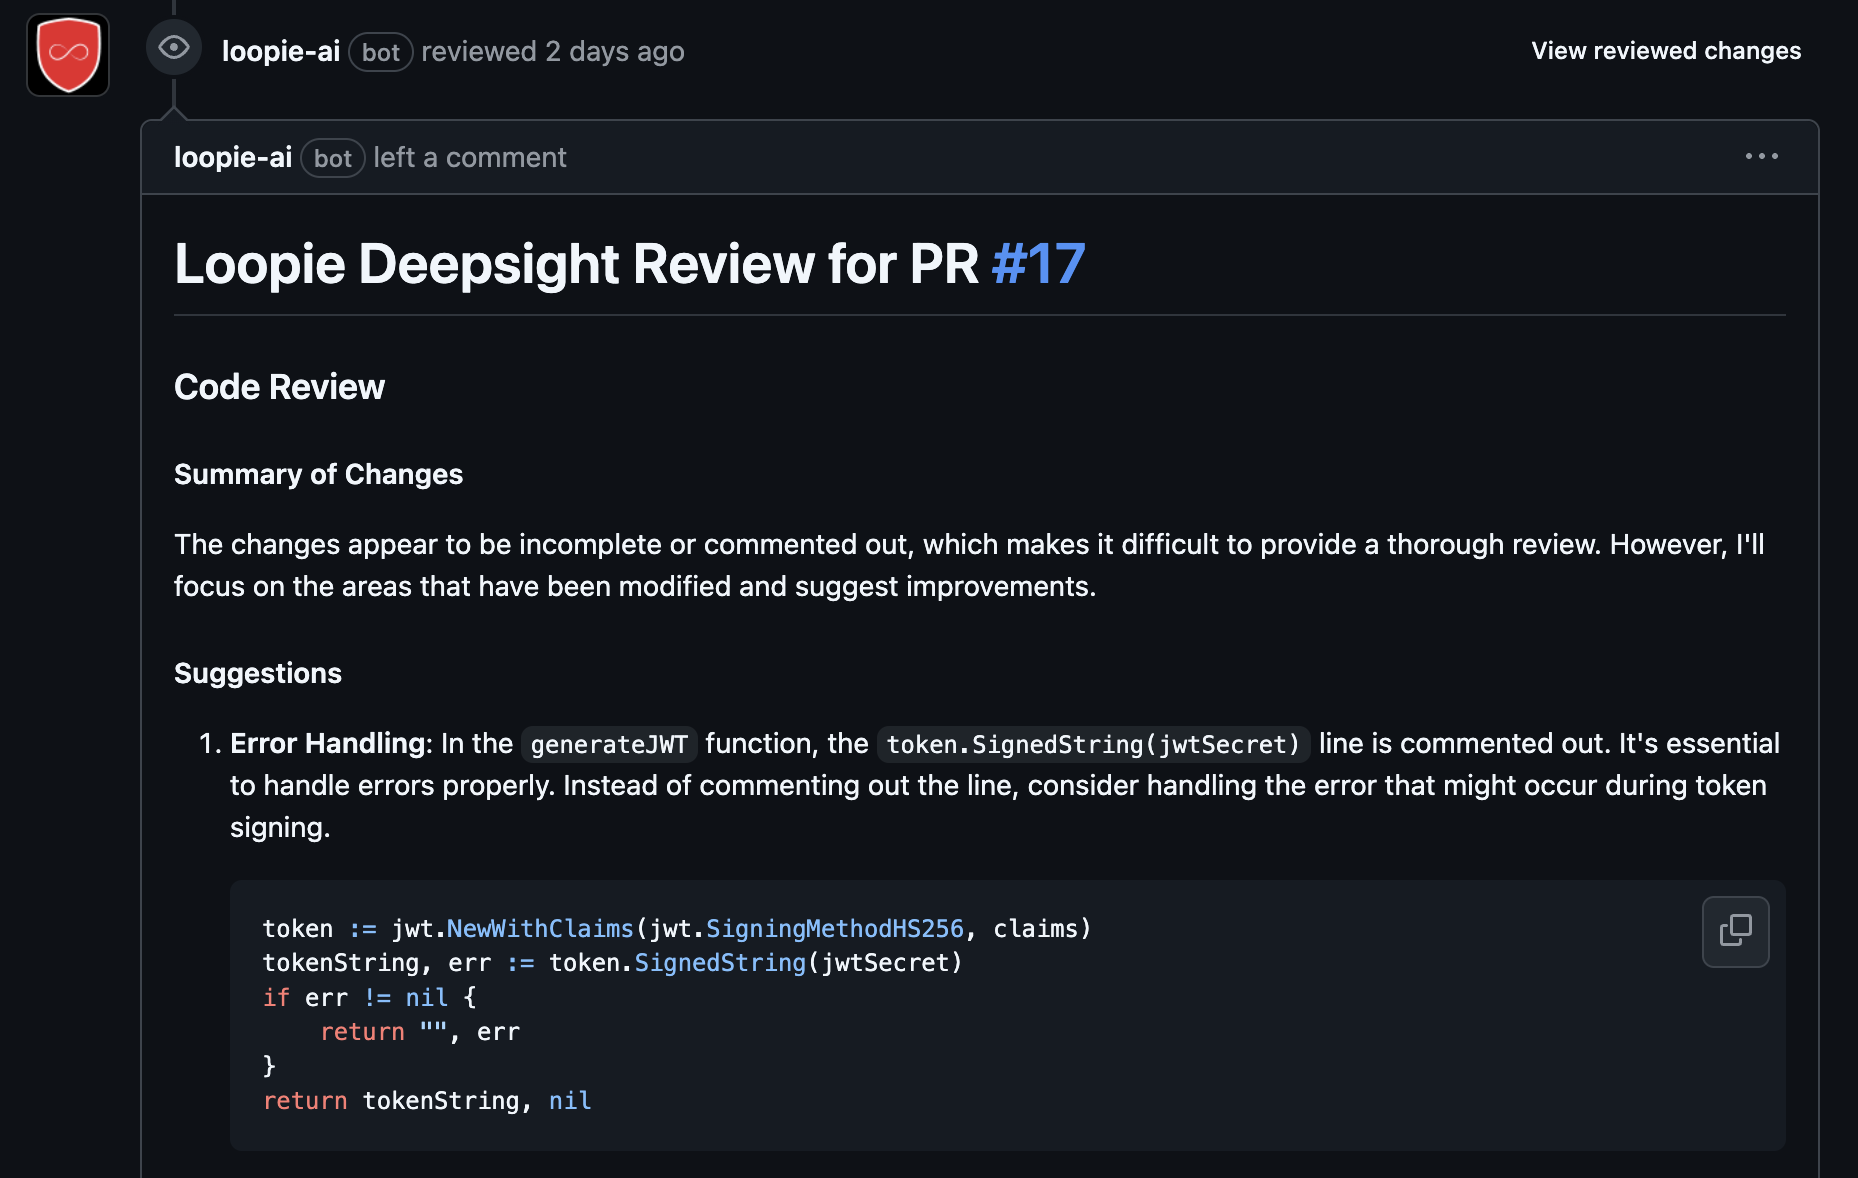
Task: Click the bot badge beside "left a comment"
Action: click(x=333, y=158)
